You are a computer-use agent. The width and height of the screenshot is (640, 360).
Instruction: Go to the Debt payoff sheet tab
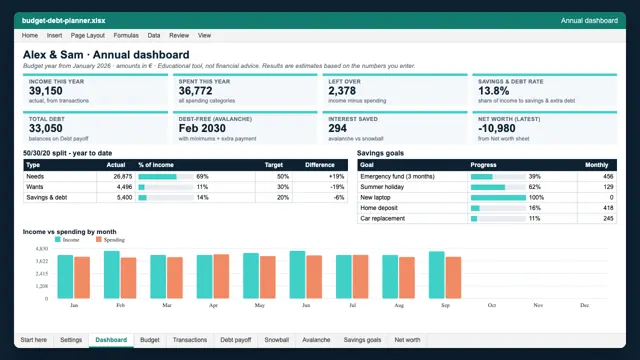[x=236, y=340]
